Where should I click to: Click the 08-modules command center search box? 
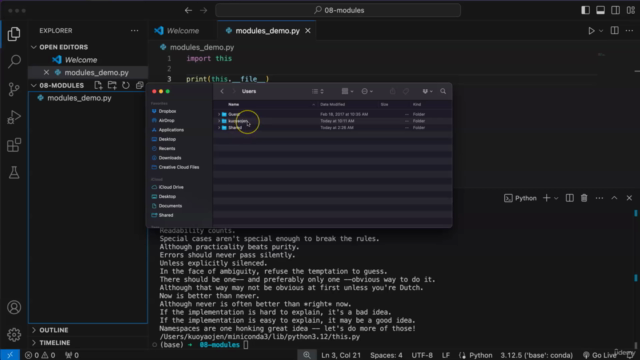338,10
